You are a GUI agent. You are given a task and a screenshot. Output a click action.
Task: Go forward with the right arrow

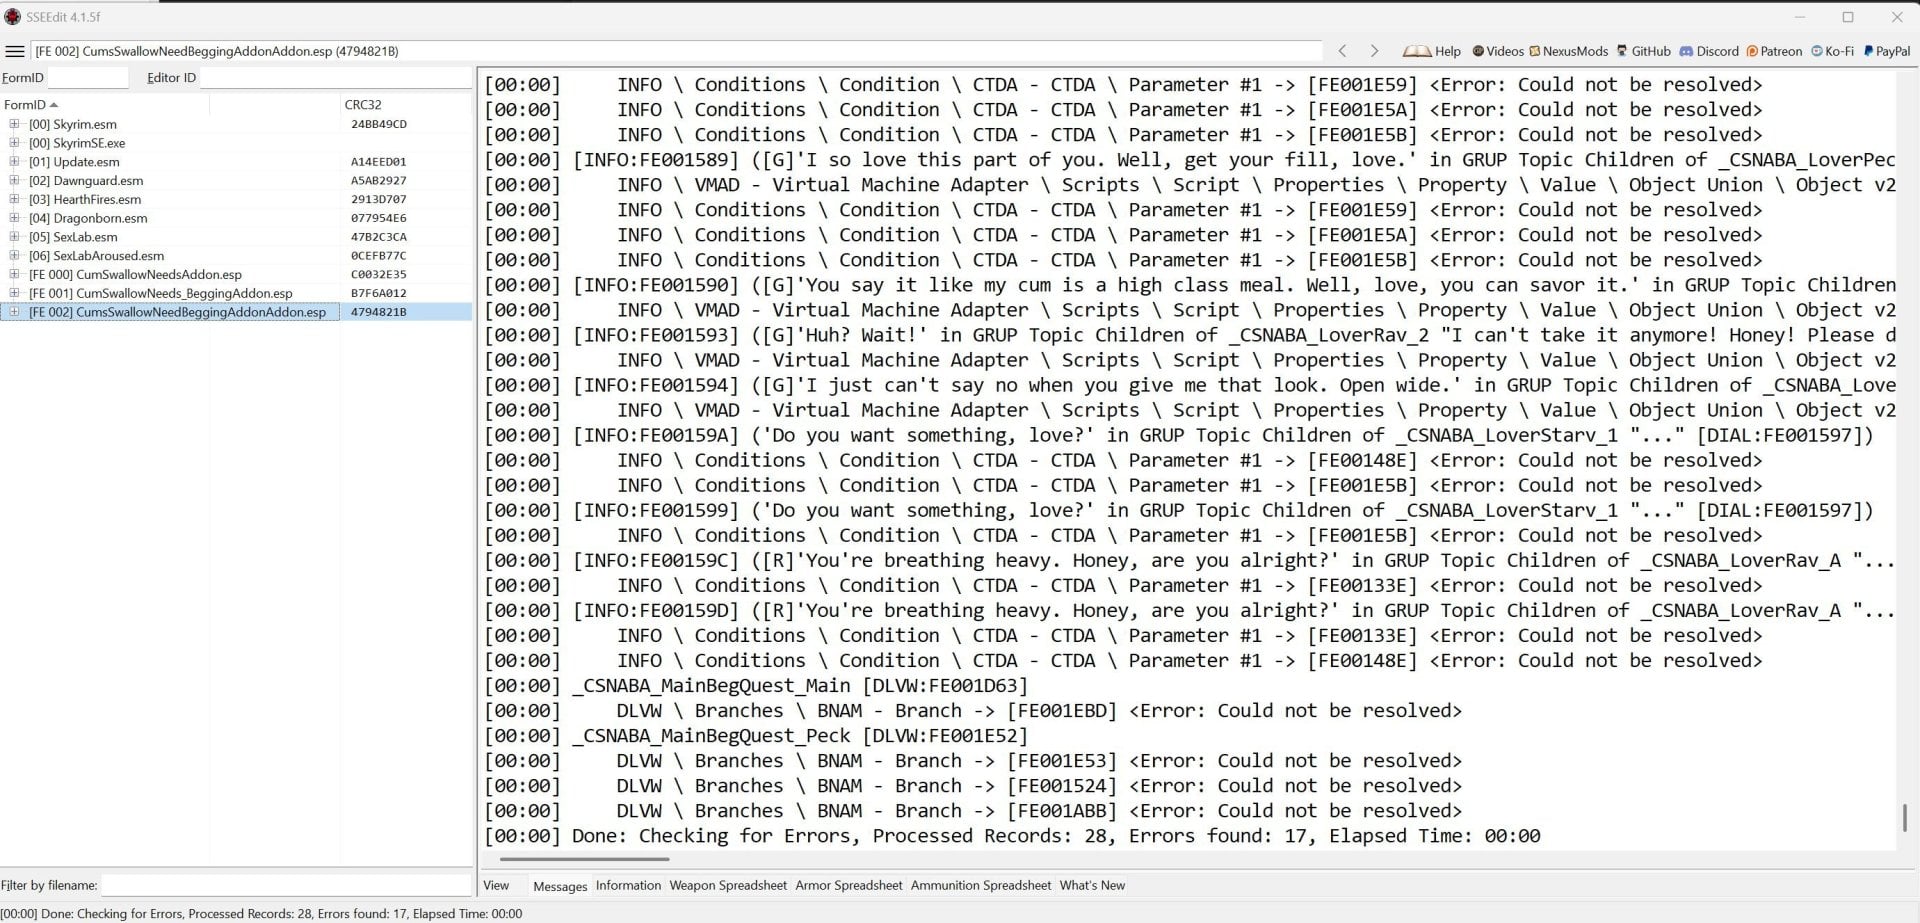coord(1374,51)
